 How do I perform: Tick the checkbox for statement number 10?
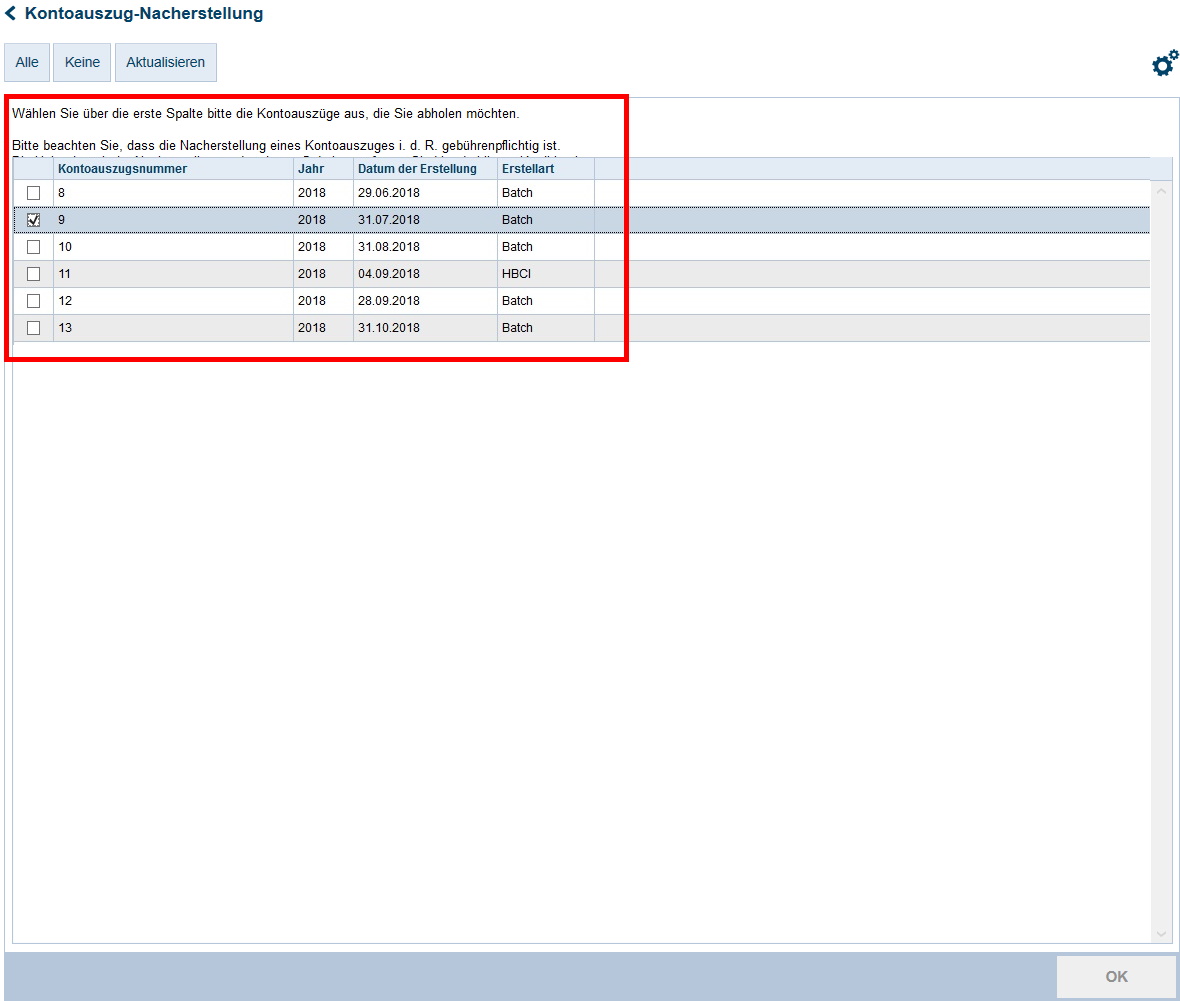[x=33, y=247]
